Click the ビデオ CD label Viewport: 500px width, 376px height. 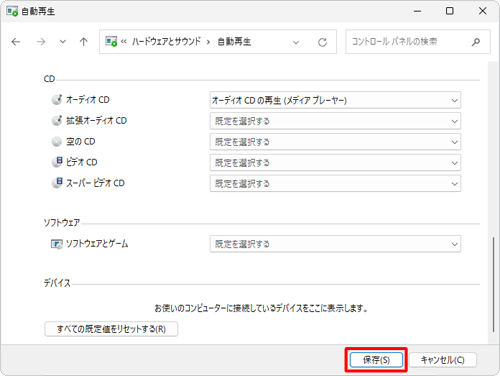[x=82, y=162]
